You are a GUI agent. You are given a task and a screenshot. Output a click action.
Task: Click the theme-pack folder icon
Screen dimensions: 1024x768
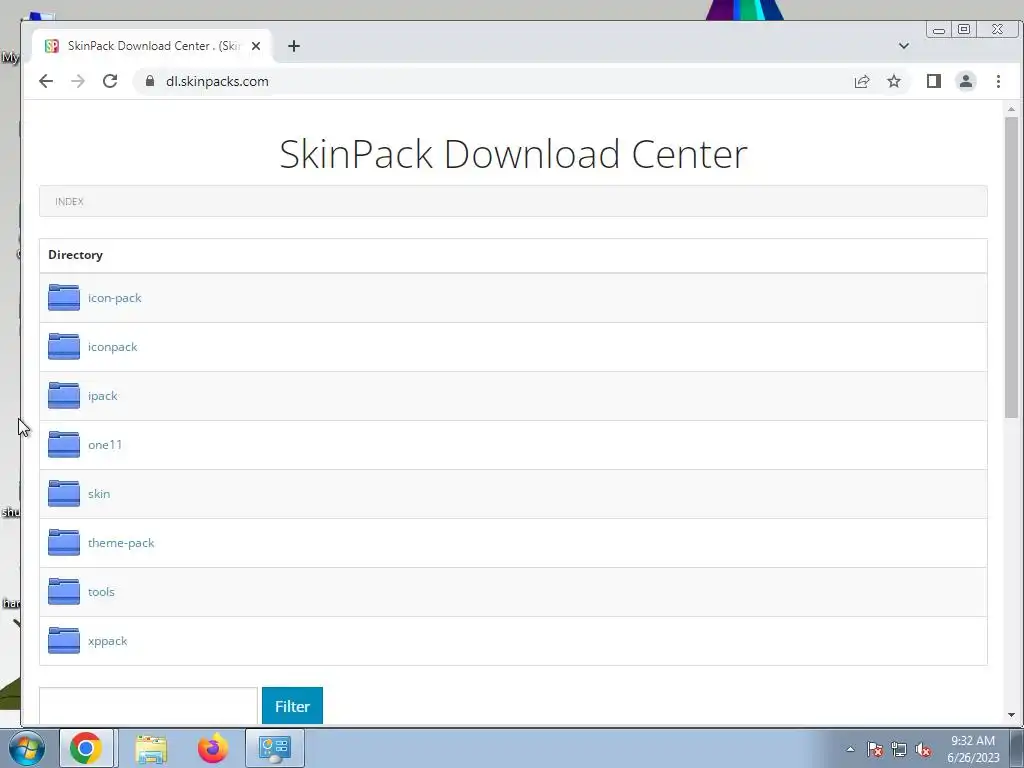(64, 542)
